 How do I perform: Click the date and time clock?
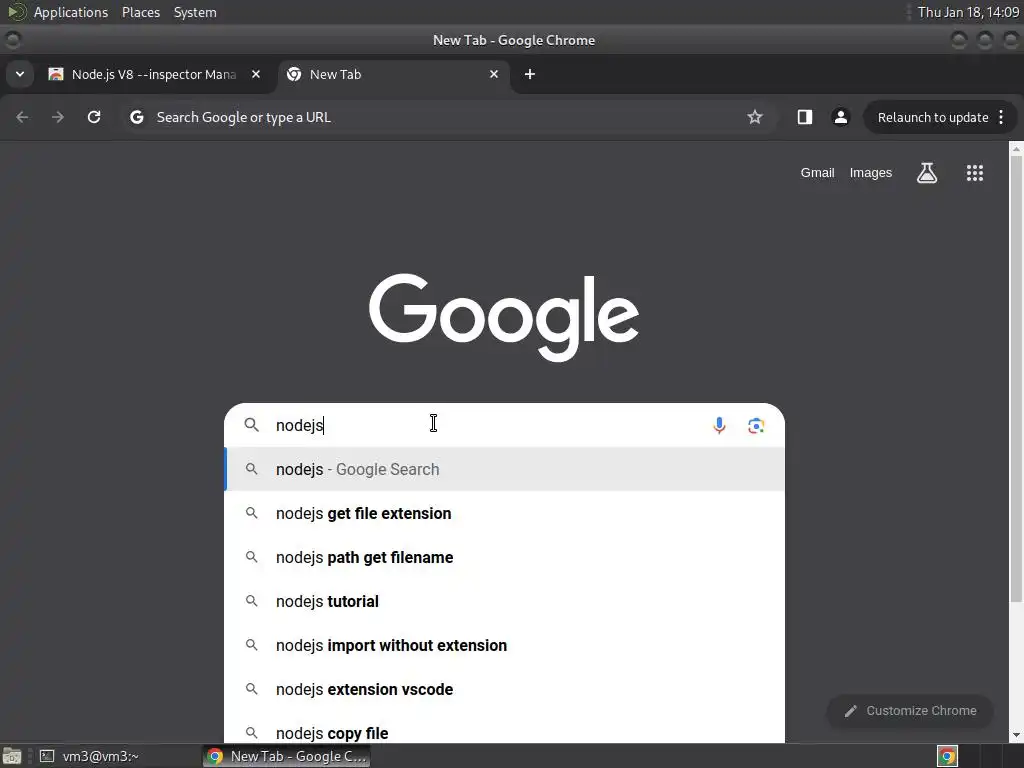(x=968, y=12)
